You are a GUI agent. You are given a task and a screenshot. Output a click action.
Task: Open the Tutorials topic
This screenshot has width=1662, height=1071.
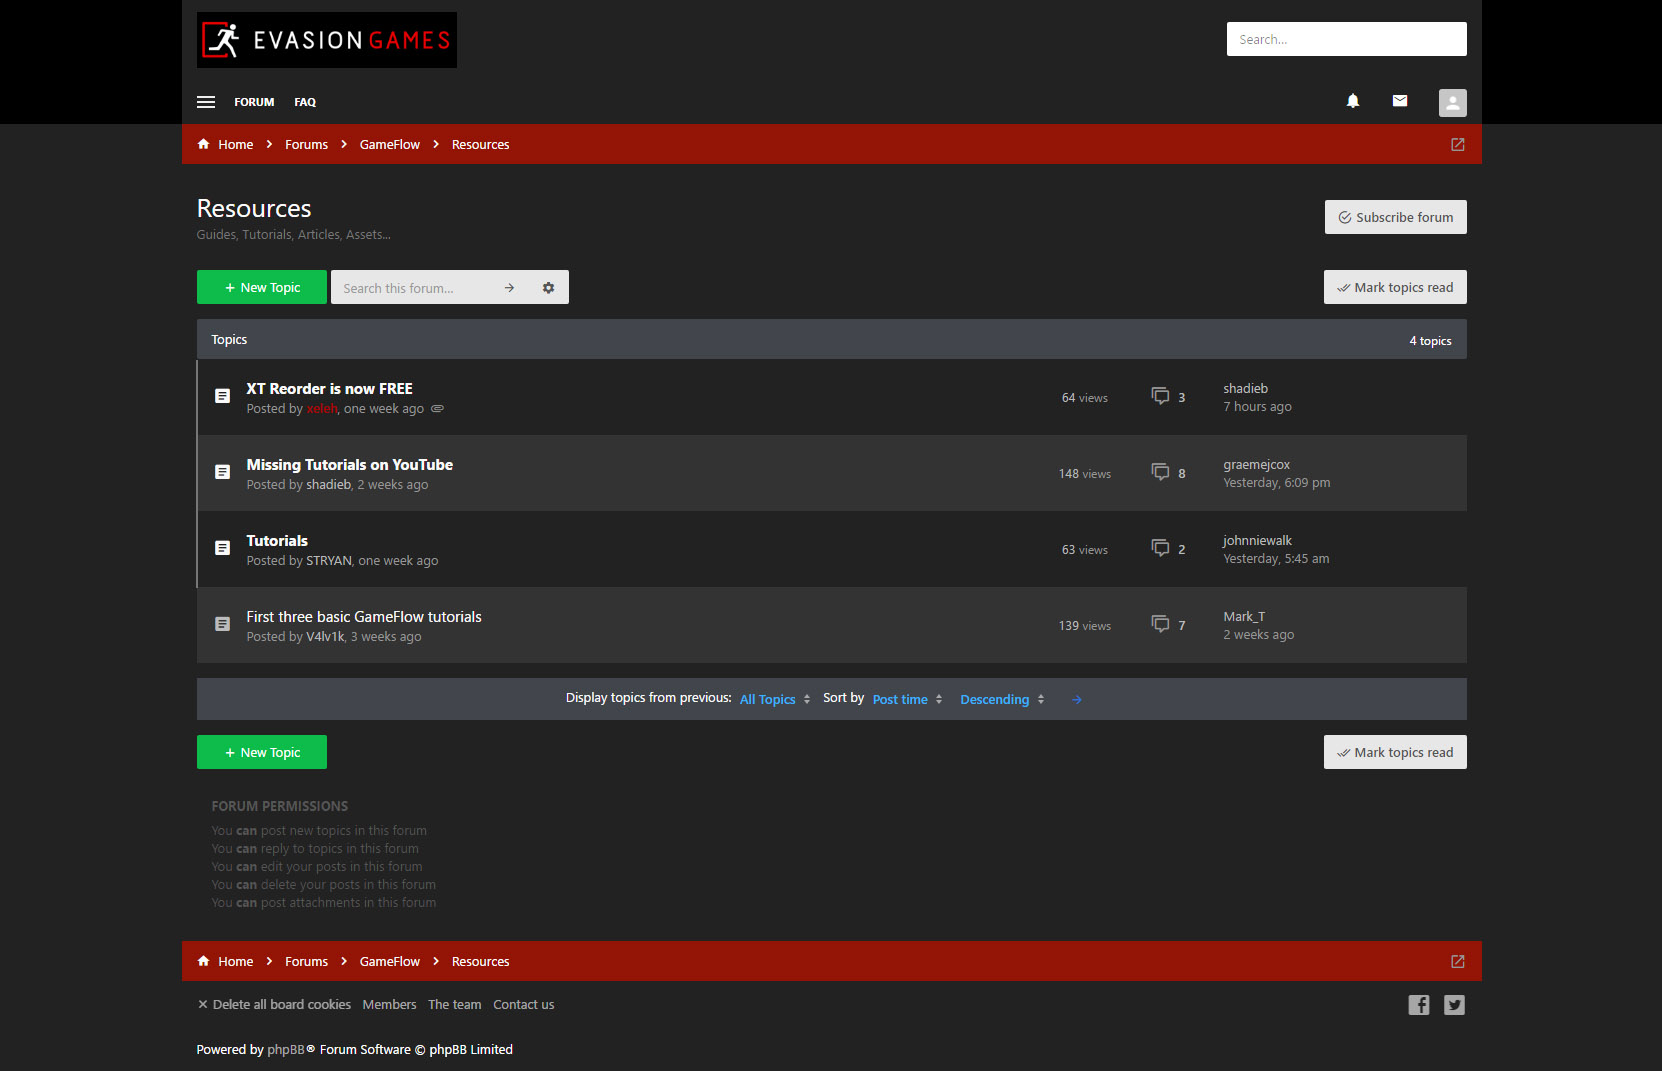277,541
